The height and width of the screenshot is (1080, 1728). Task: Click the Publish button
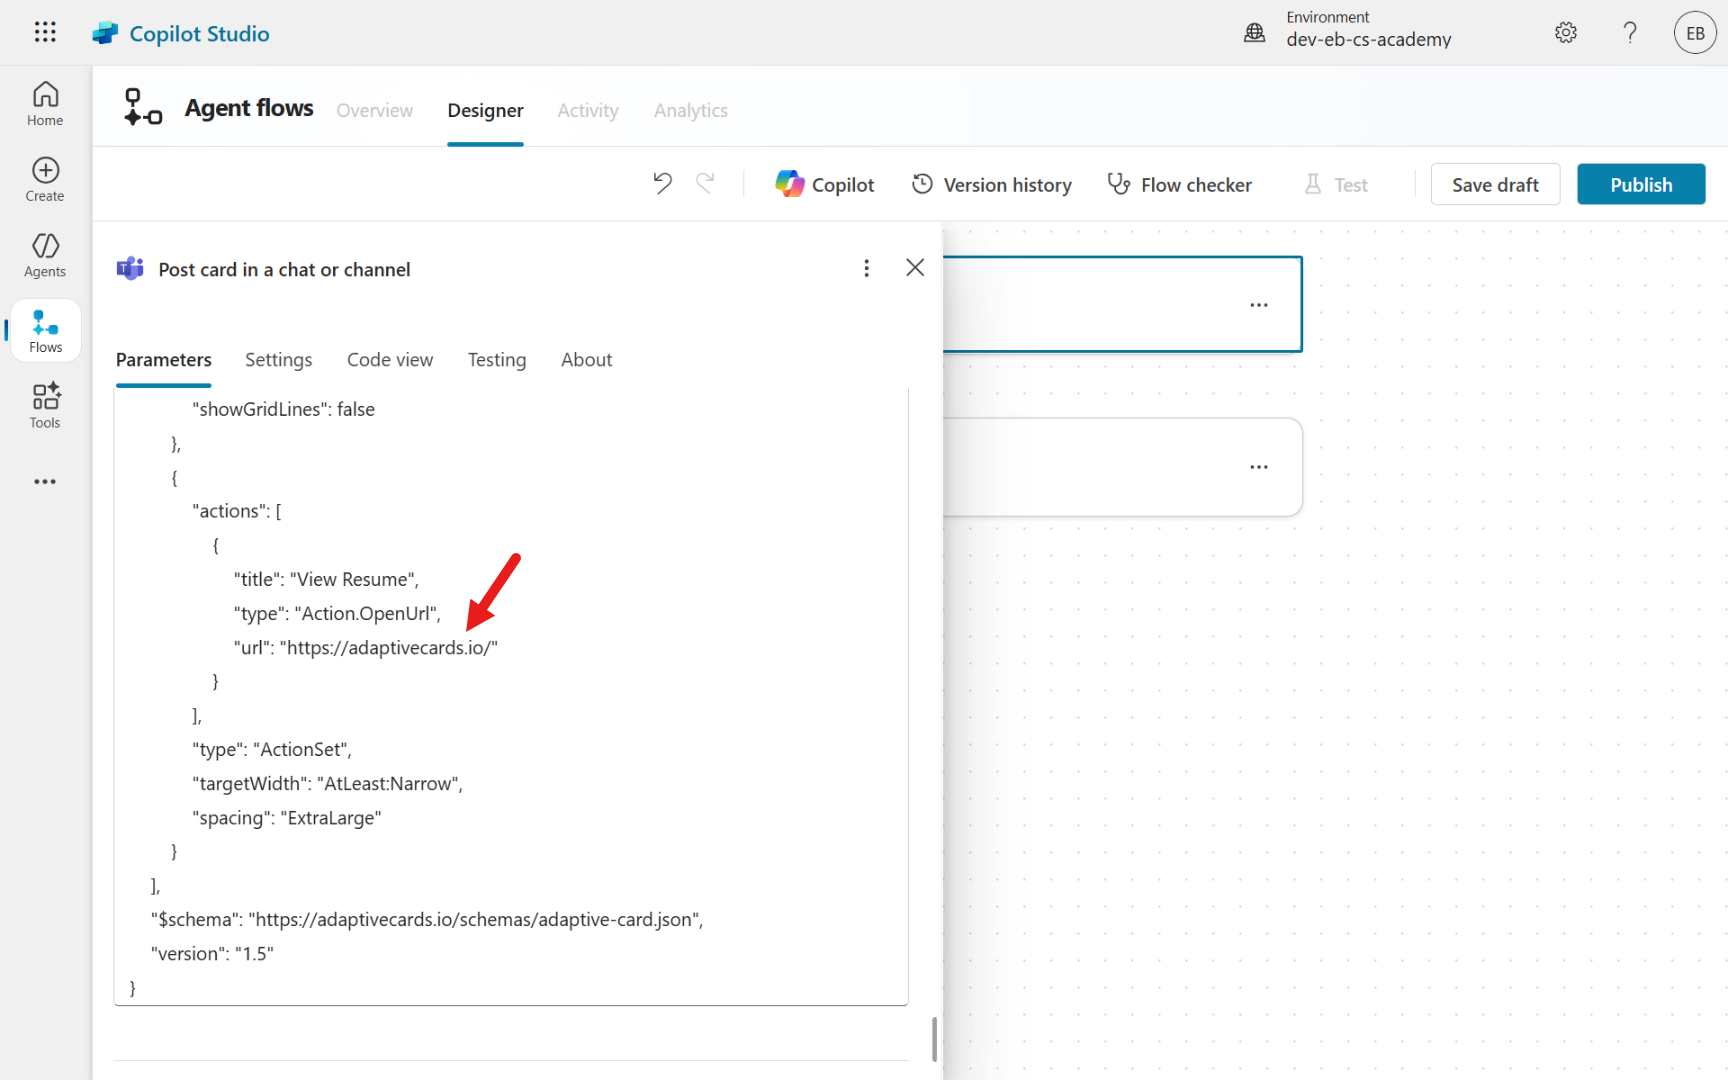pyautogui.click(x=1640, y=185)
